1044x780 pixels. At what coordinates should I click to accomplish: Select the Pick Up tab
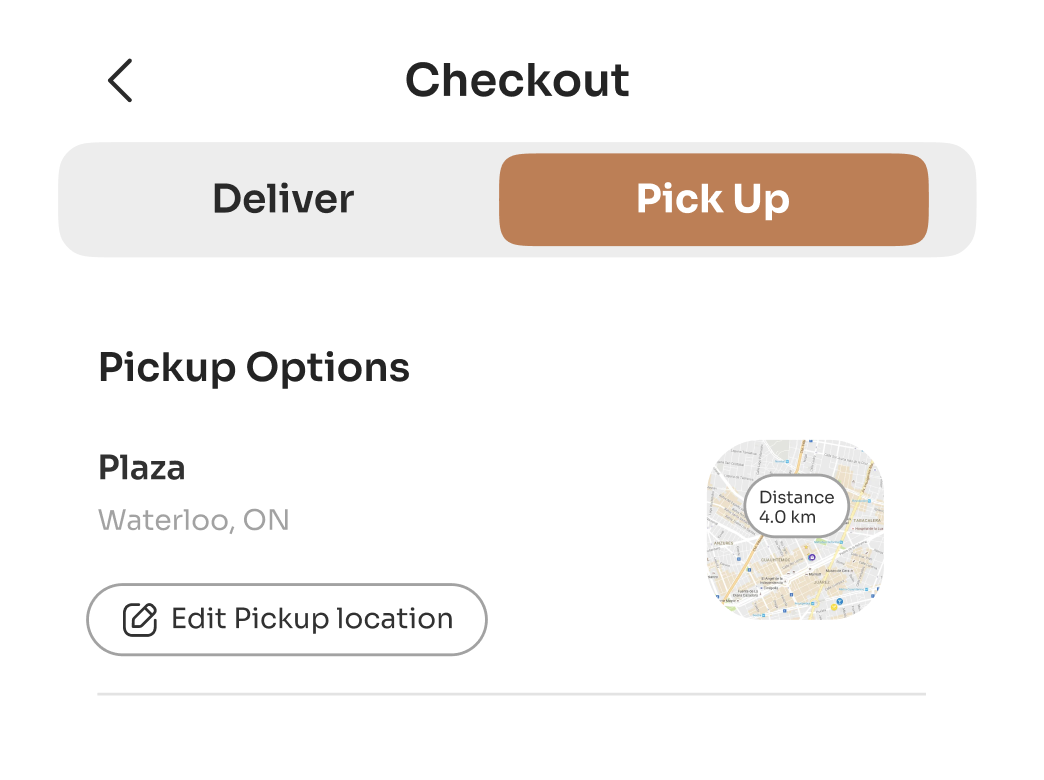tap(713, 199)
